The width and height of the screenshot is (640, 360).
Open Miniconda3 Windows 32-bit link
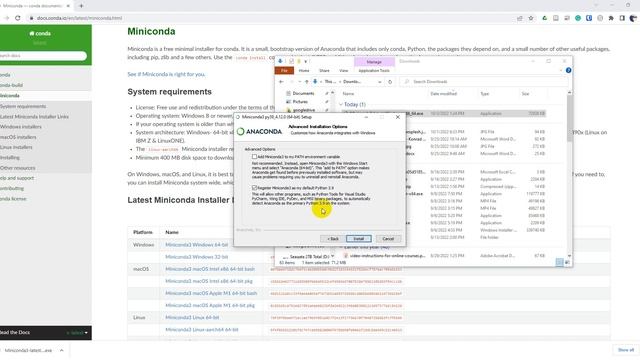tap(196, 257)
